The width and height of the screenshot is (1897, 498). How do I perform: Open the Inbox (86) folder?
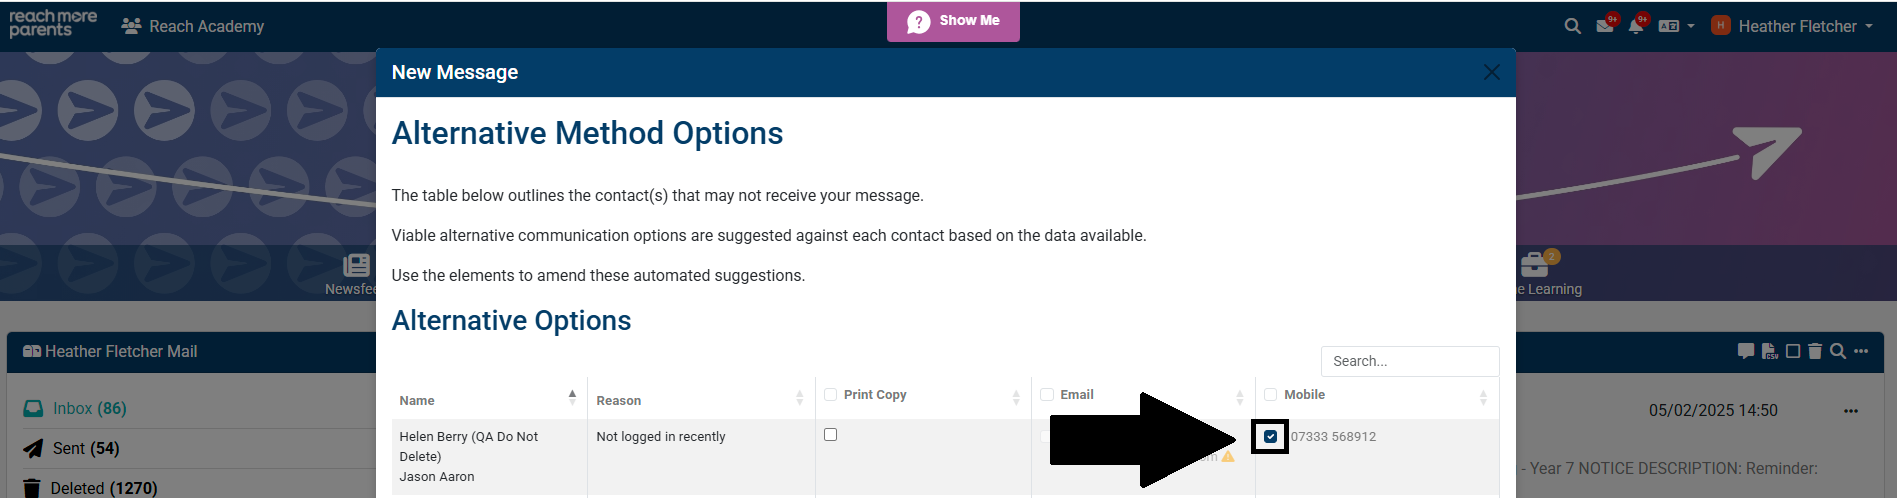tap(89, 408)
